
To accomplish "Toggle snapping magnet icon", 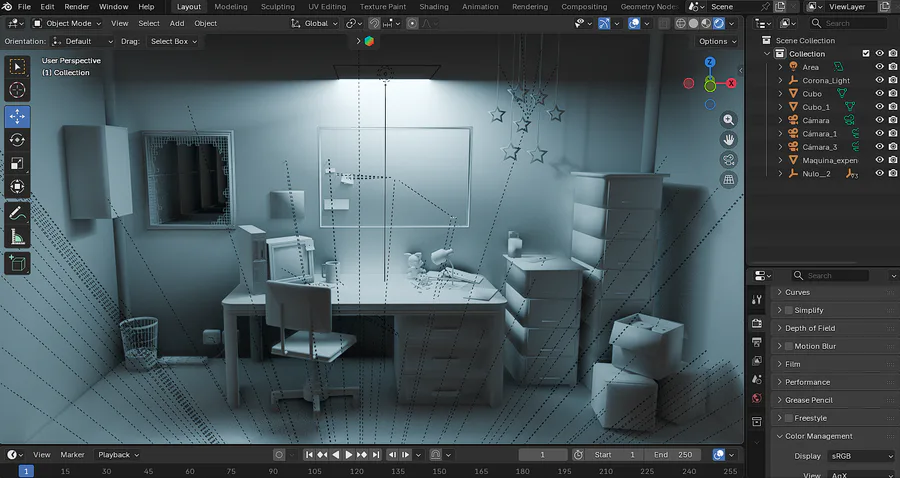I will tap(374, 24).
